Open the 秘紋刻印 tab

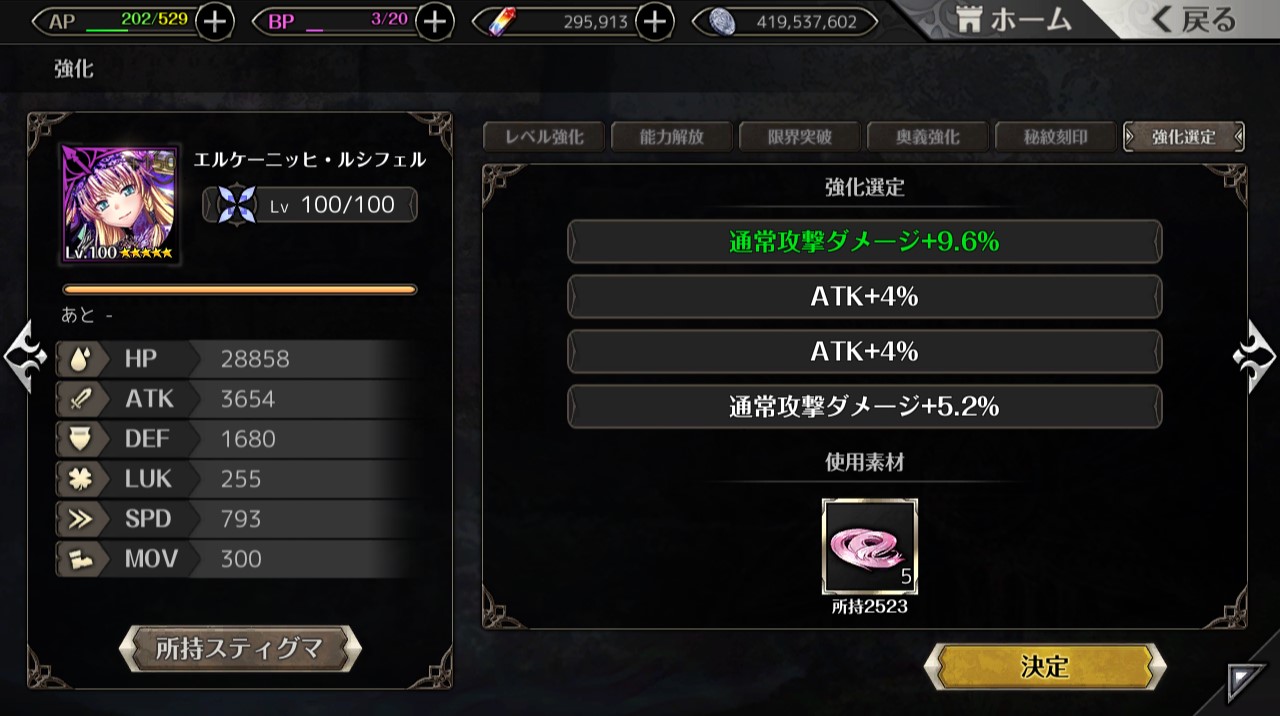point(1056,137)
